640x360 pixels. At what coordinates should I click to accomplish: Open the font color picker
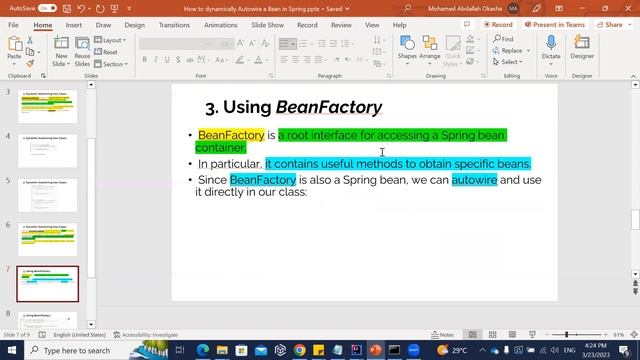pyautogui.click(x=258, y=60)
